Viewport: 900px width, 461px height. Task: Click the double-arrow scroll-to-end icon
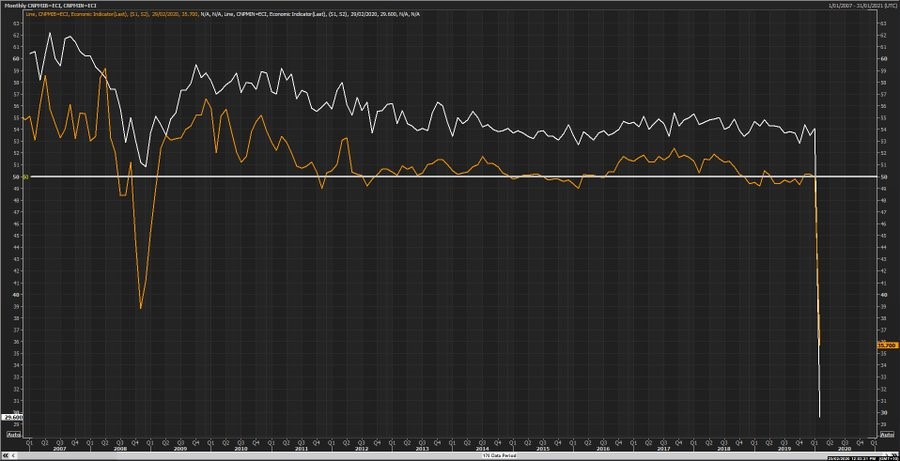tap(895, 455)
